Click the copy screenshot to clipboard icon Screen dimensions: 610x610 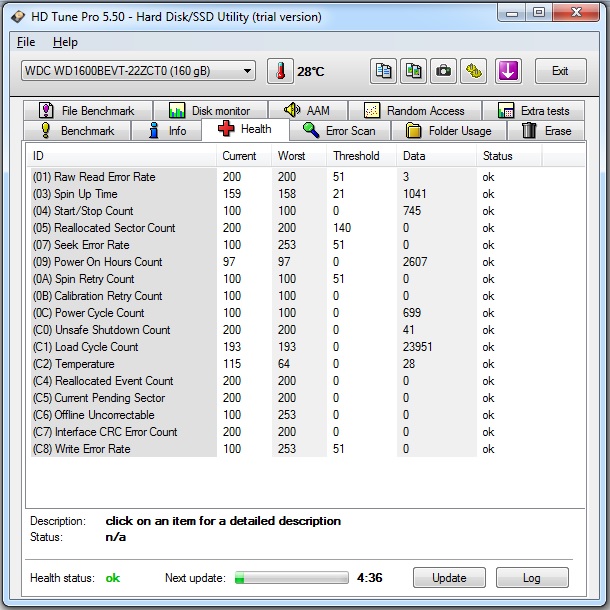413,71
